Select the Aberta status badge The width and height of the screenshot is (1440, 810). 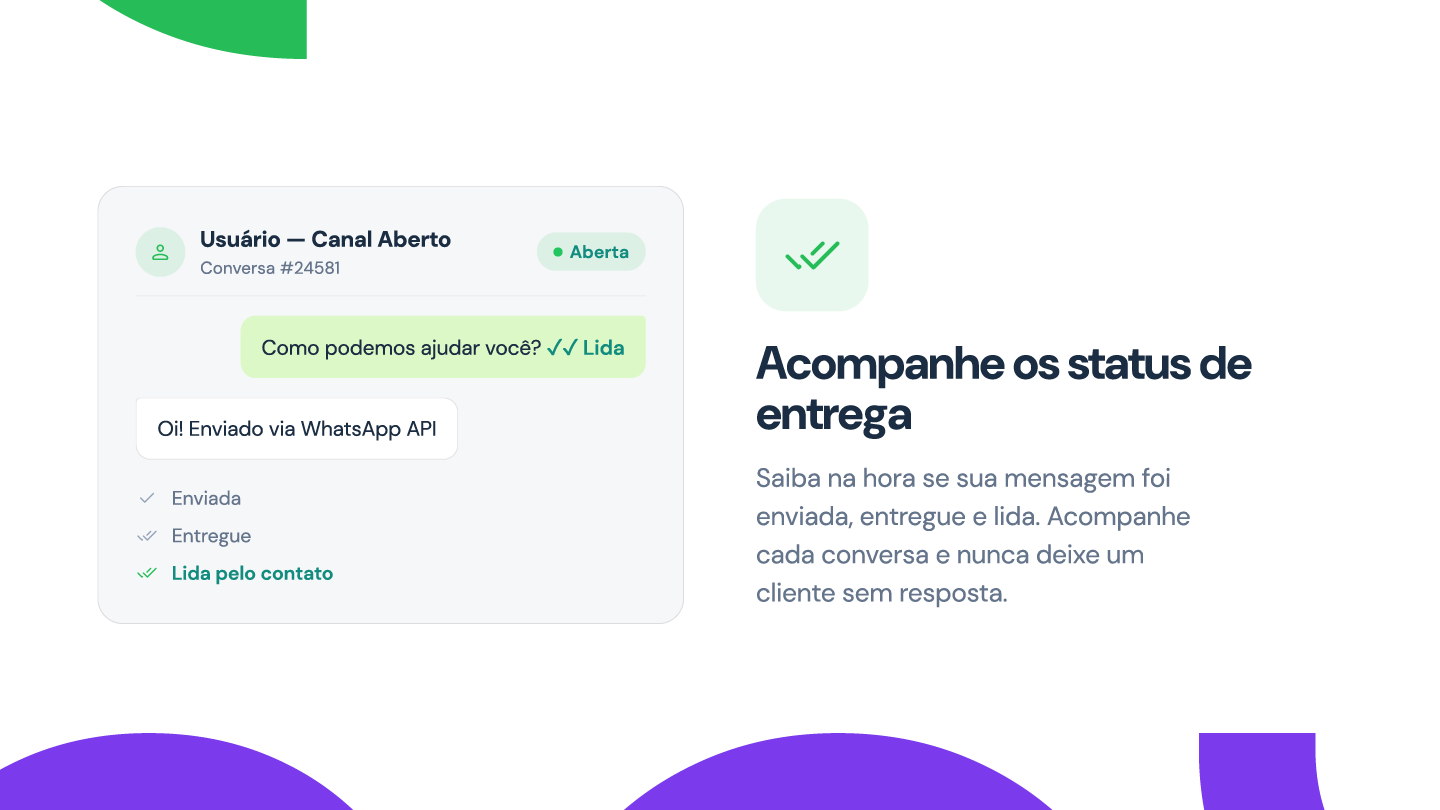tap(591, 252)
